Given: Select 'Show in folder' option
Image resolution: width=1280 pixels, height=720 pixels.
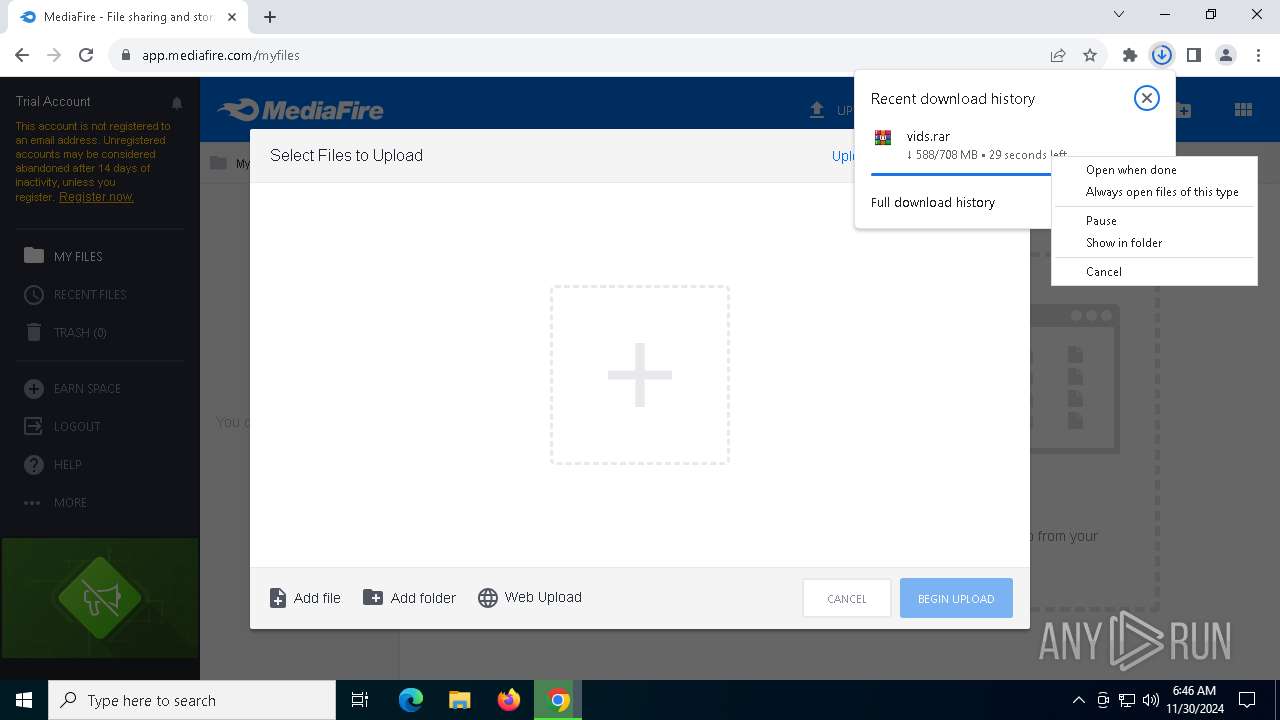Looking at the screenshot, I should click(1154, 243).
